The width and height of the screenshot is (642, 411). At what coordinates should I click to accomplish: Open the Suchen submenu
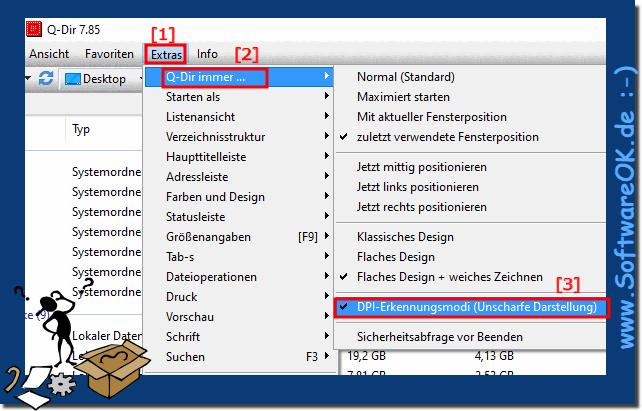[239, 357]
